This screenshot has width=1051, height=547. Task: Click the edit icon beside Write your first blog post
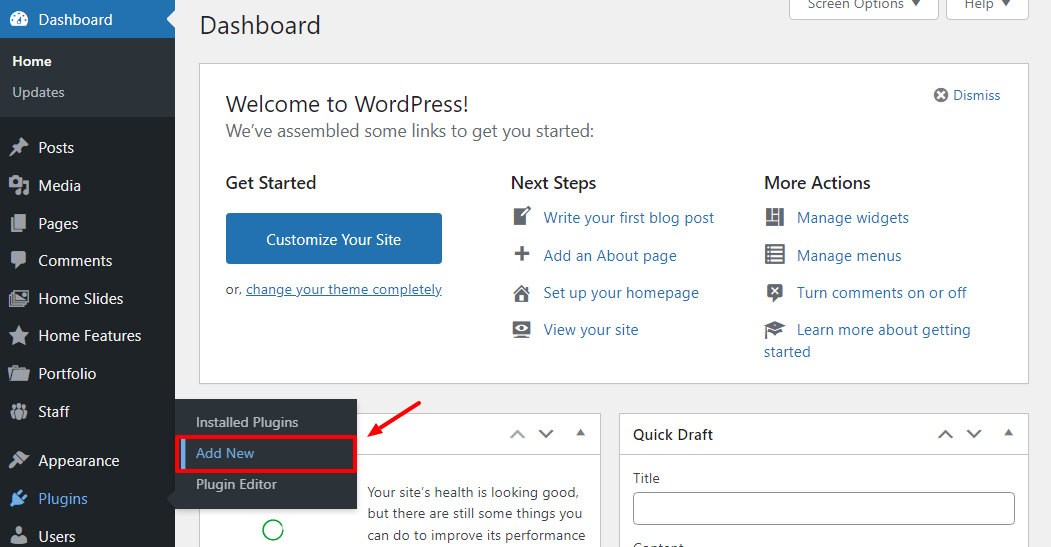coord(521,217)
